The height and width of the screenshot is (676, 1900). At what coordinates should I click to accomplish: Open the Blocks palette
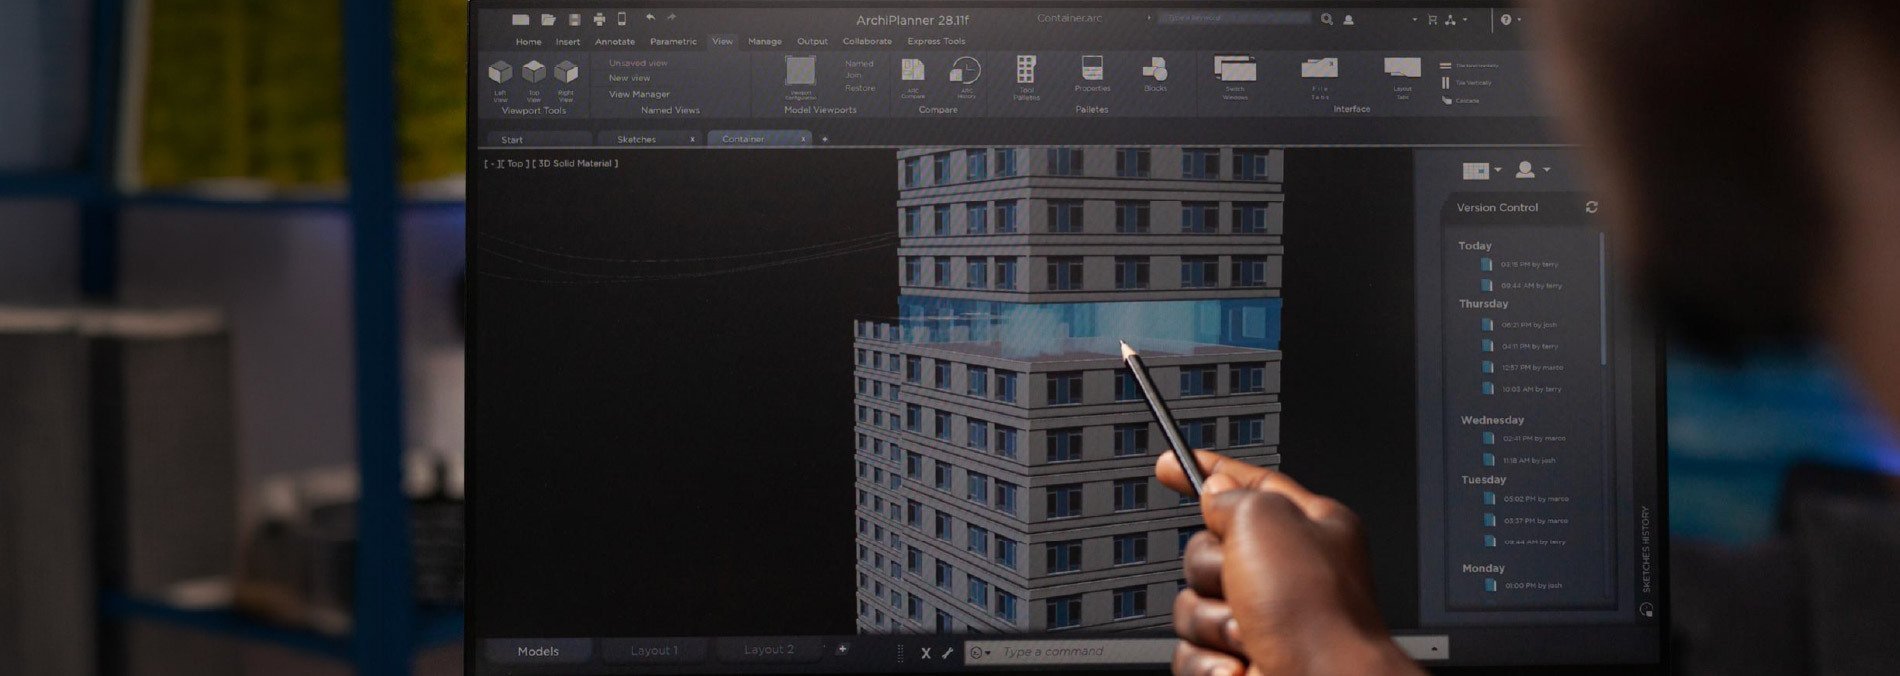[1155, 74]
